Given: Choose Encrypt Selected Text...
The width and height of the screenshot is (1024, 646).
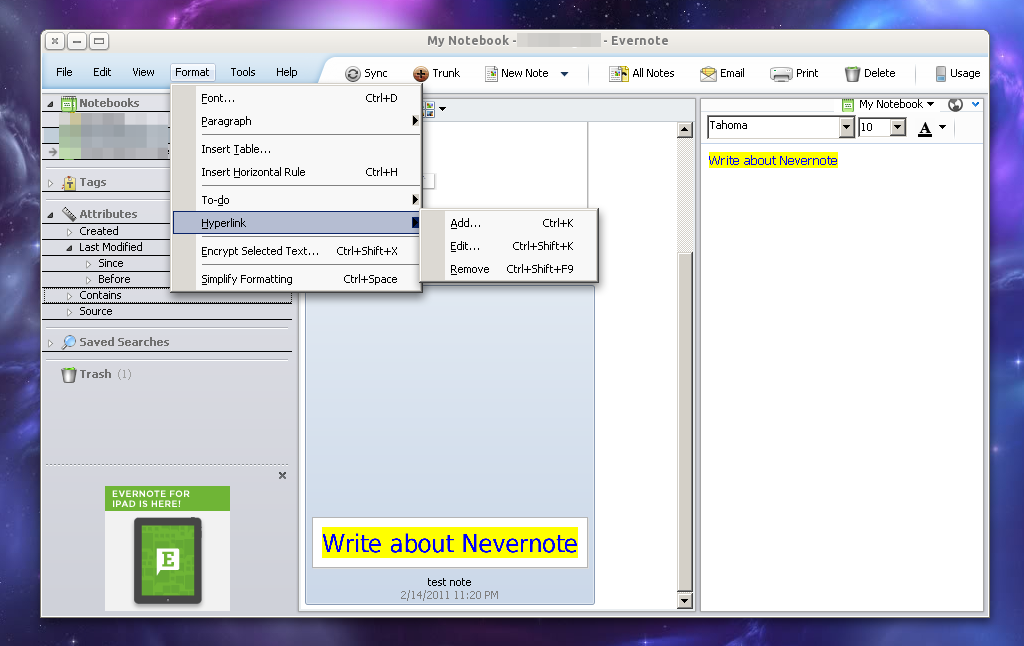Looking at the screenshot, I should click(297, 251).
